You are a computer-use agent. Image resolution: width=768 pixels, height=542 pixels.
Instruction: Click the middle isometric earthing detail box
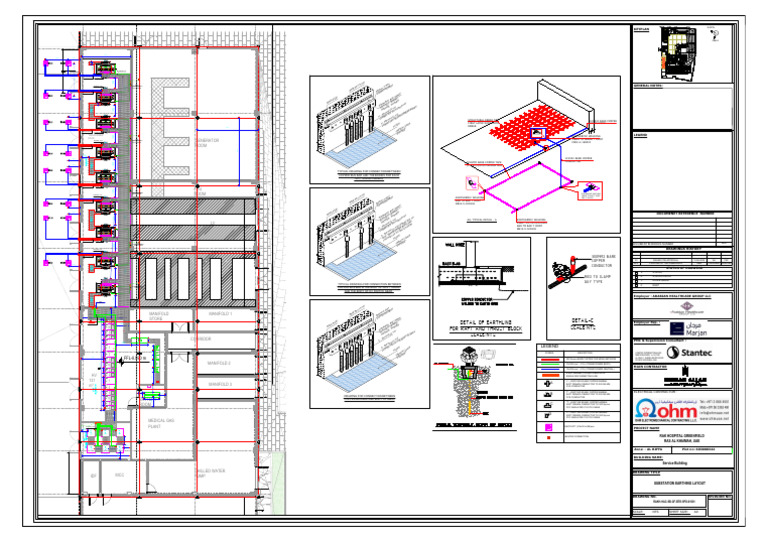tap(369, 241)
